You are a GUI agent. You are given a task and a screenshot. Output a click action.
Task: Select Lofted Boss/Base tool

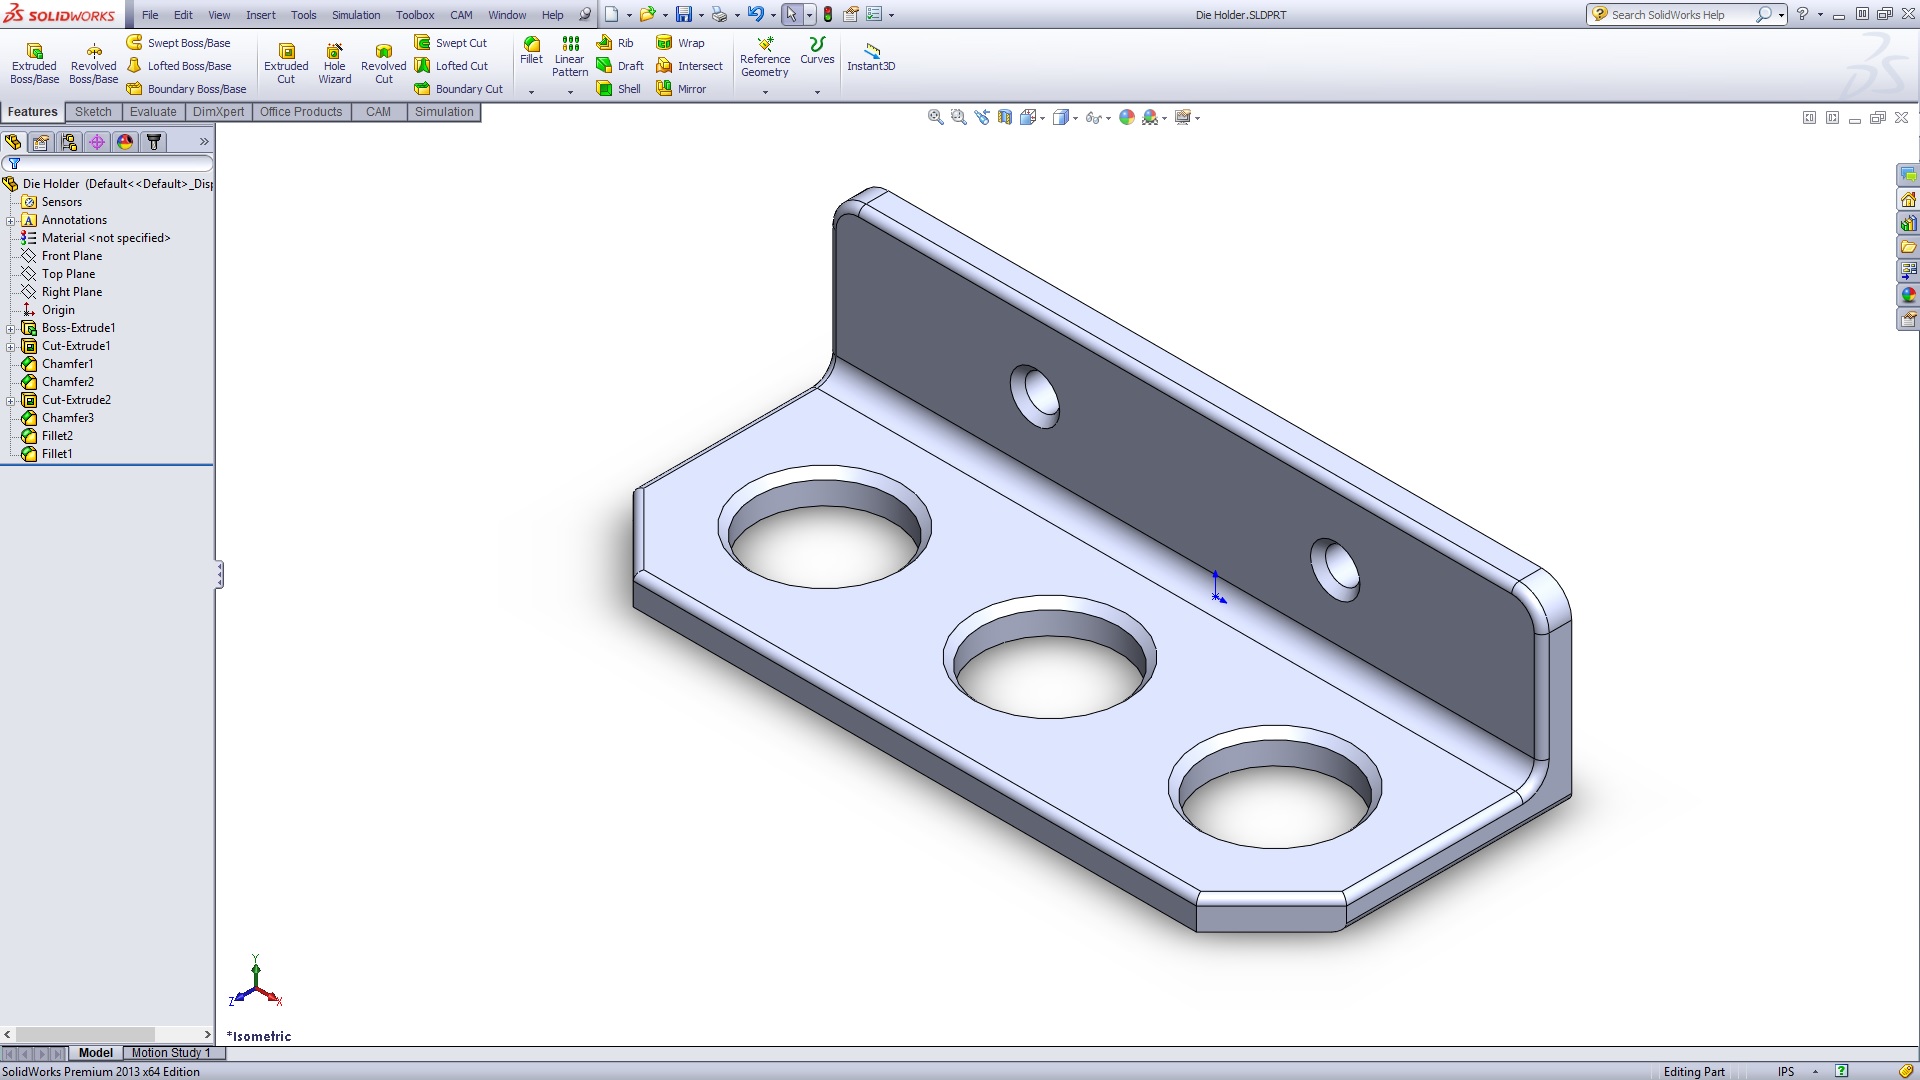[x=179, y=66]
